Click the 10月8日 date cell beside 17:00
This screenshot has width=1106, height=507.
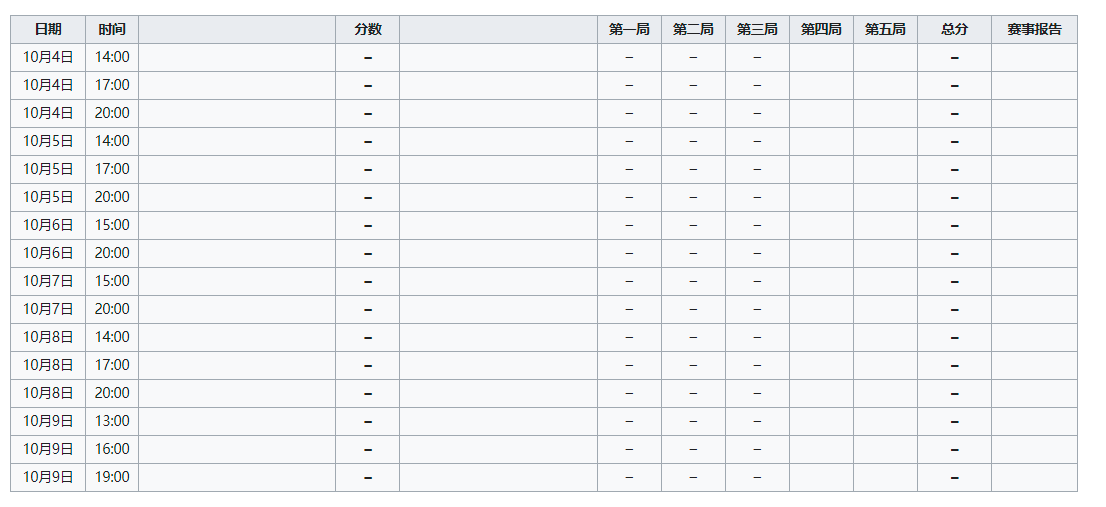click(48, 365)
